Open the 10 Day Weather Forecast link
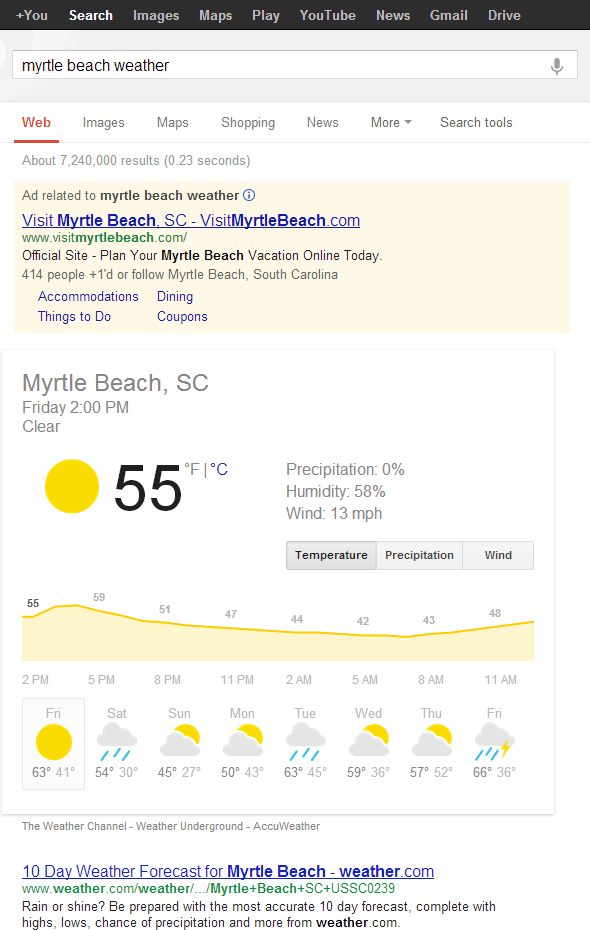This screenshot has height=930, width=590. [228, 871]
